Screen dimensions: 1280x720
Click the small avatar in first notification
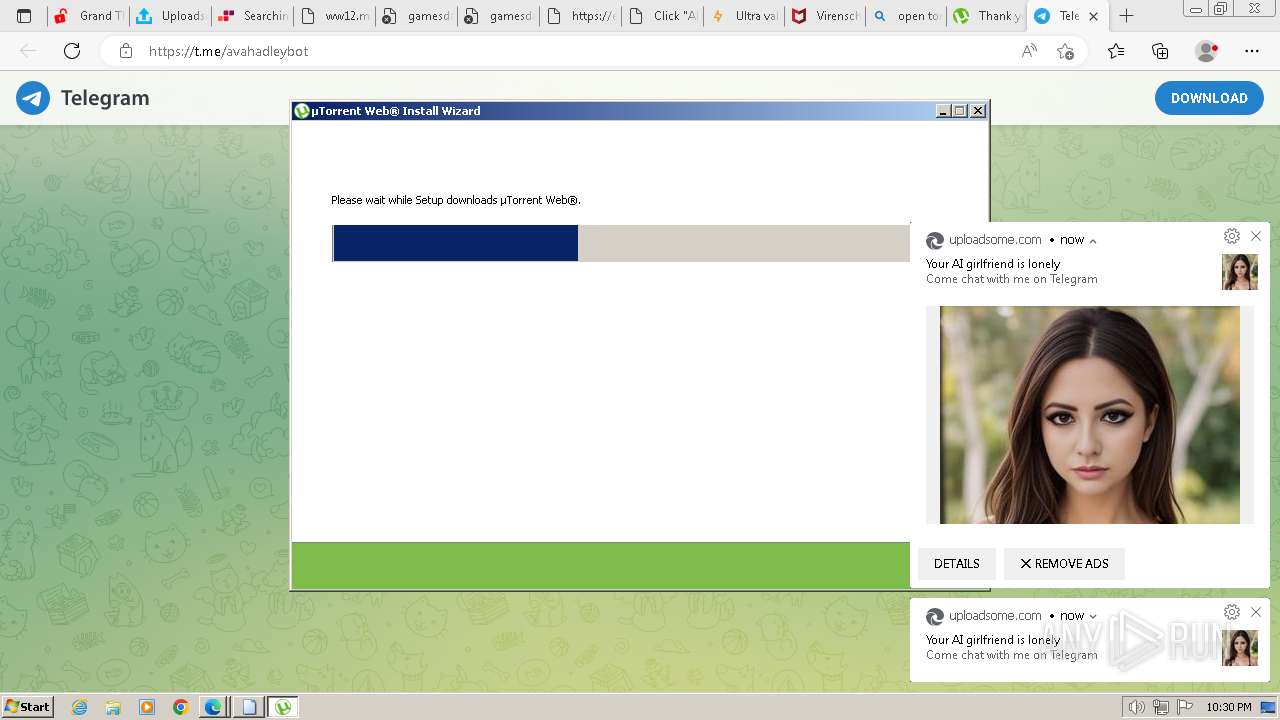click(1240, 272)
